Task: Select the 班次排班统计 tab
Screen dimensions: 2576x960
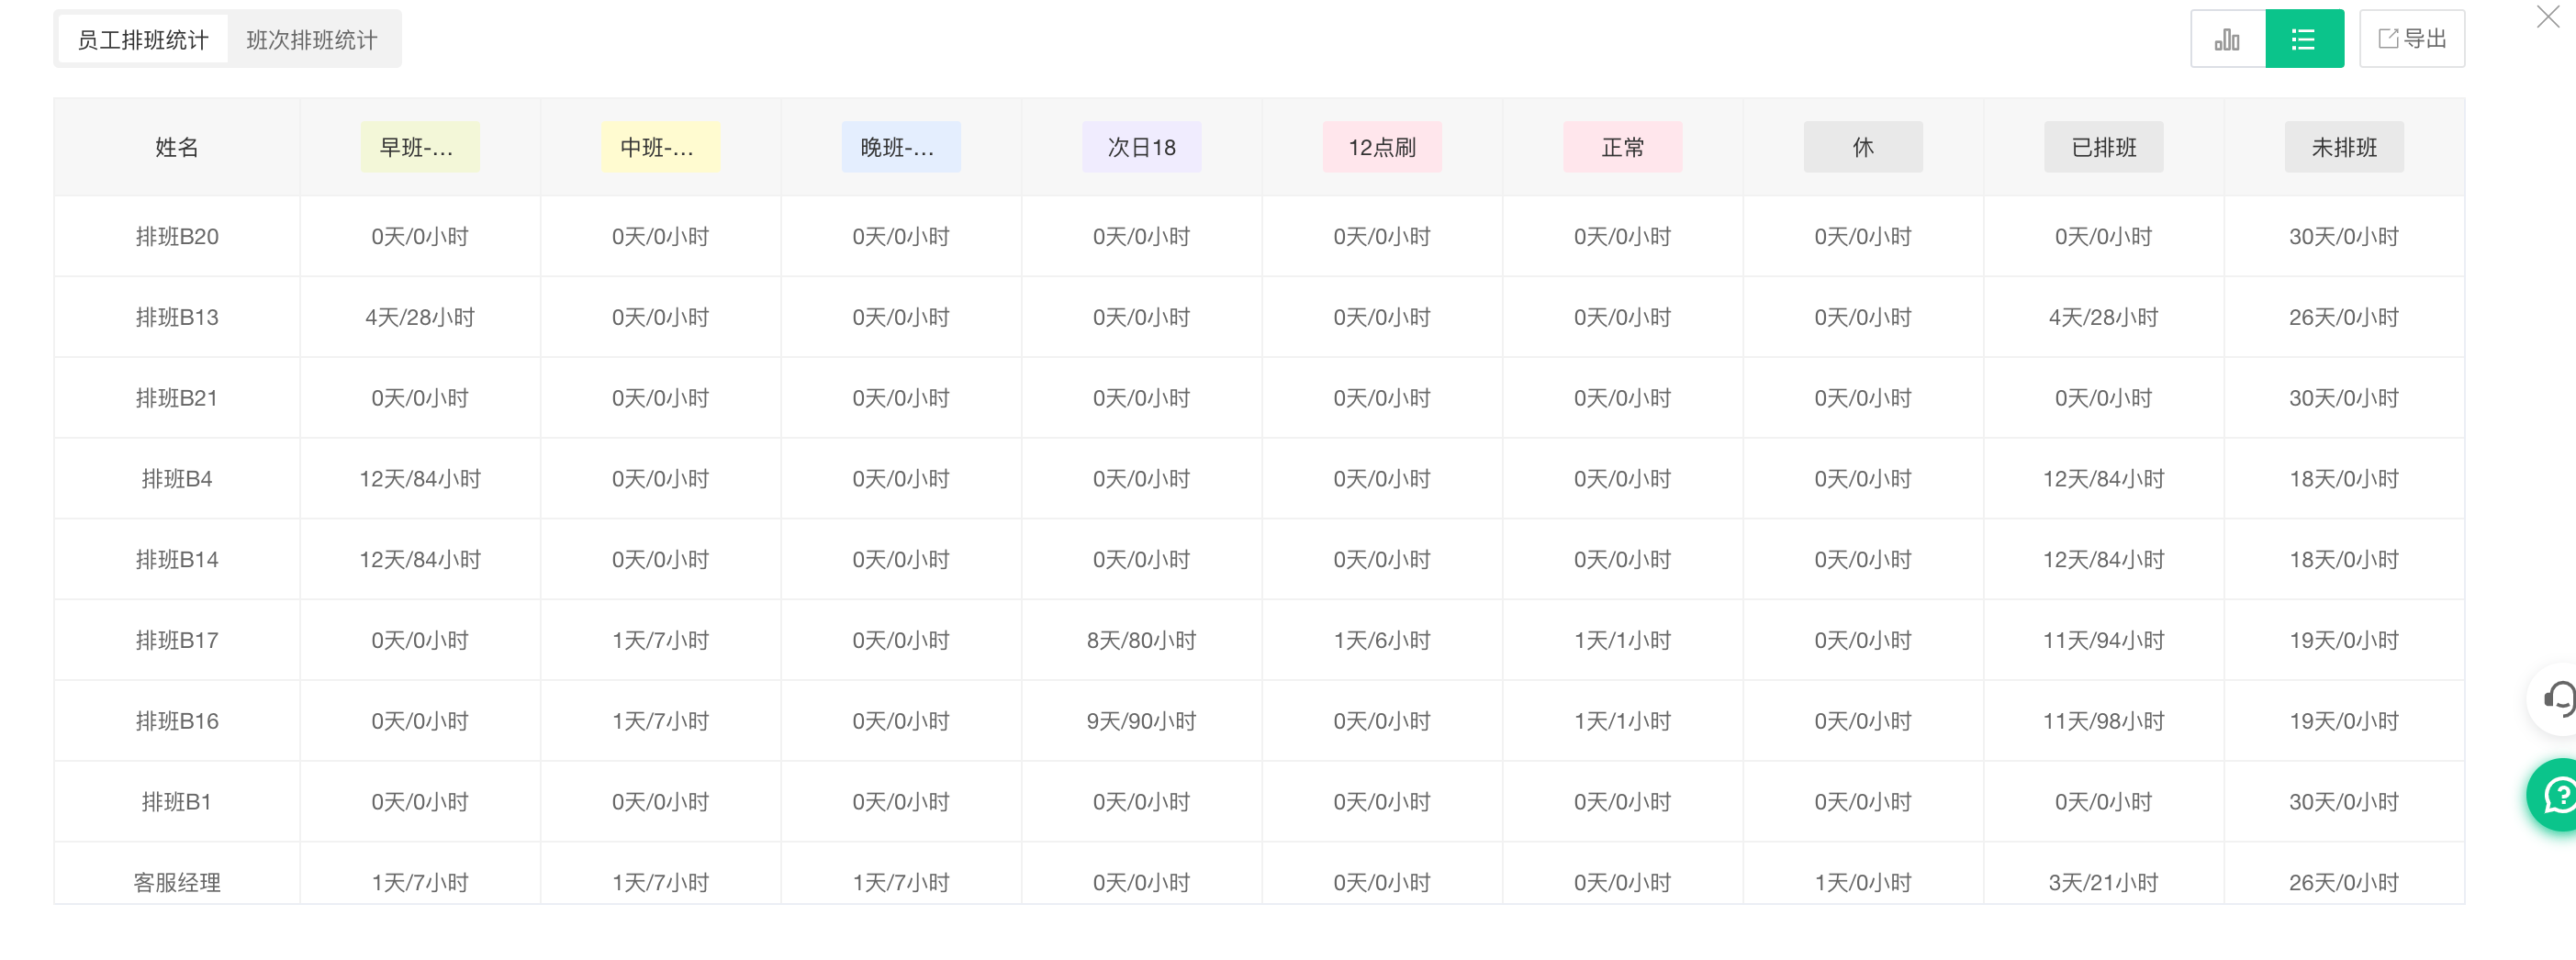Action: pos(312,40)
